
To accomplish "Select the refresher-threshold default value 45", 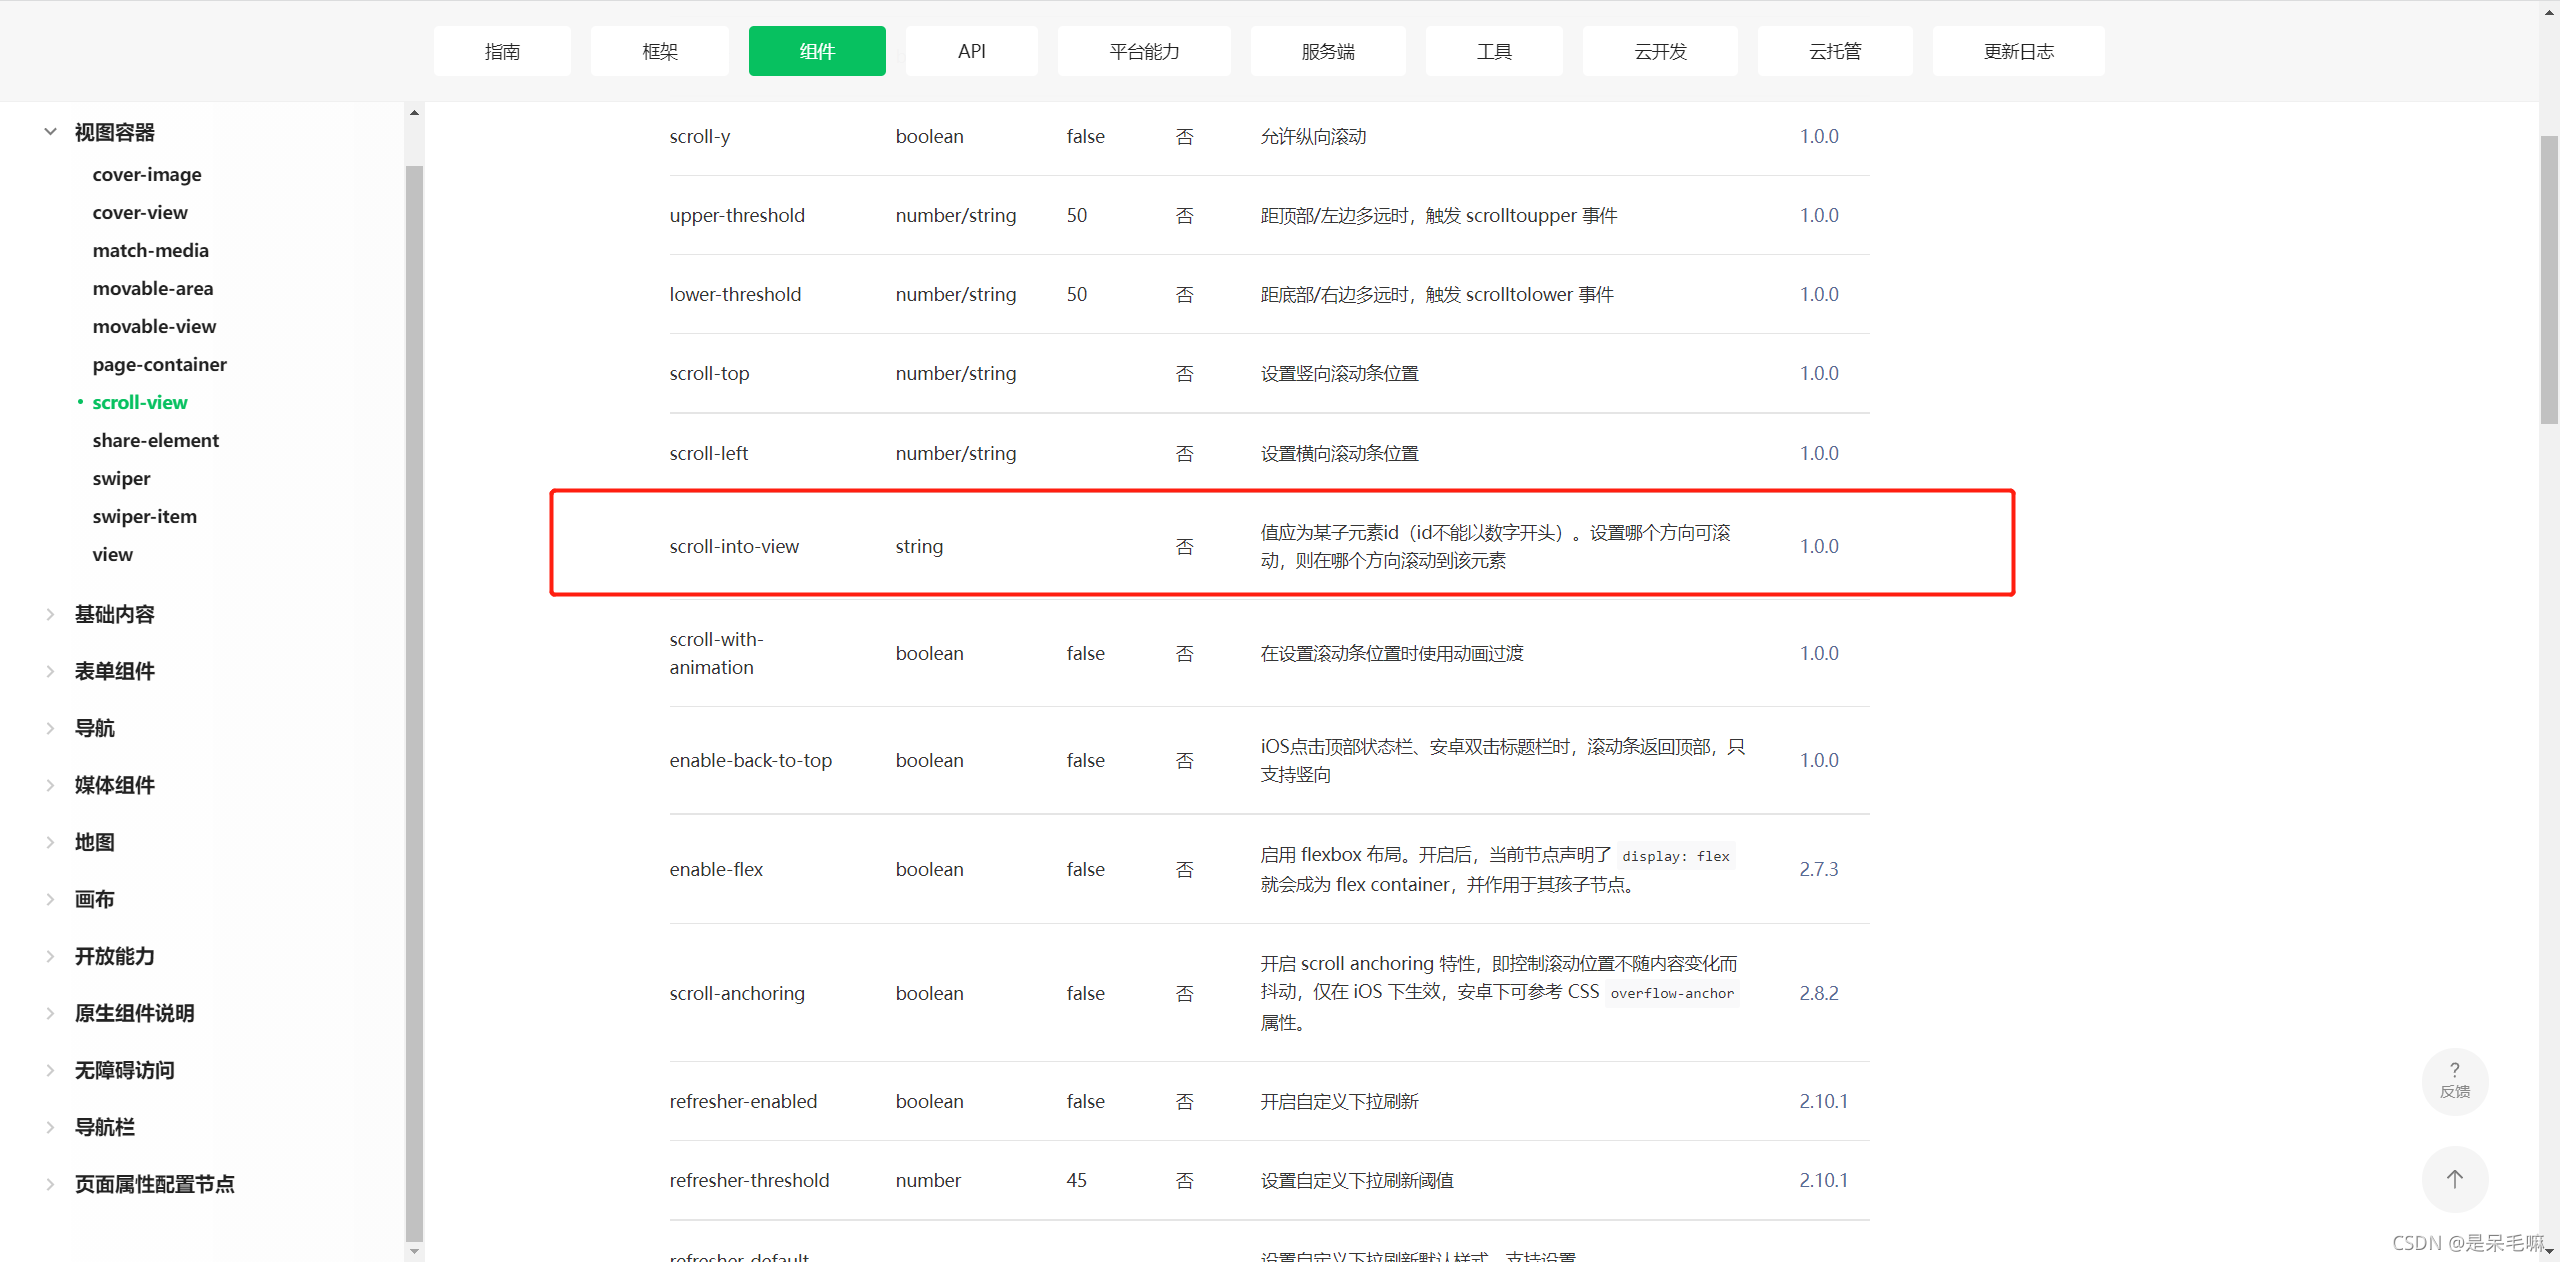I will click(x=1076, y=1180).
